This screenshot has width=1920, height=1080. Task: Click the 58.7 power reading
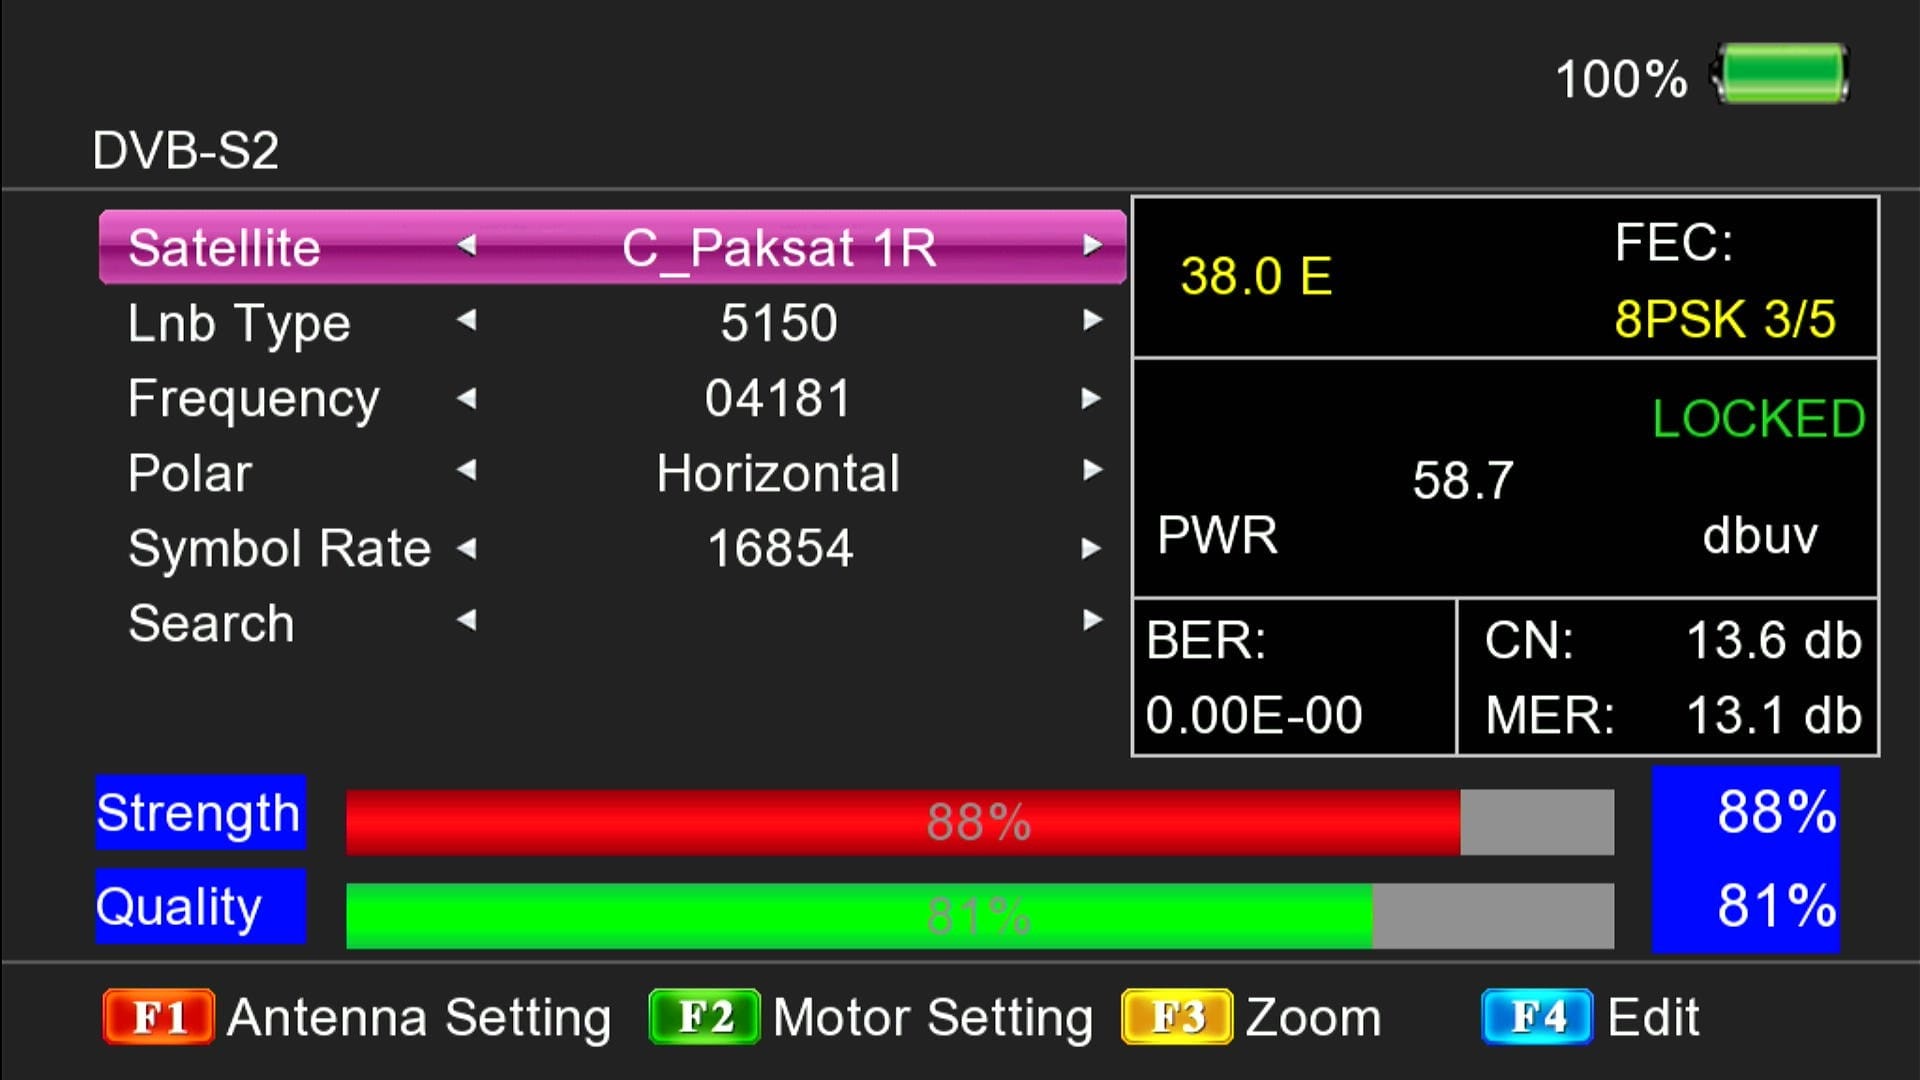1463,480
